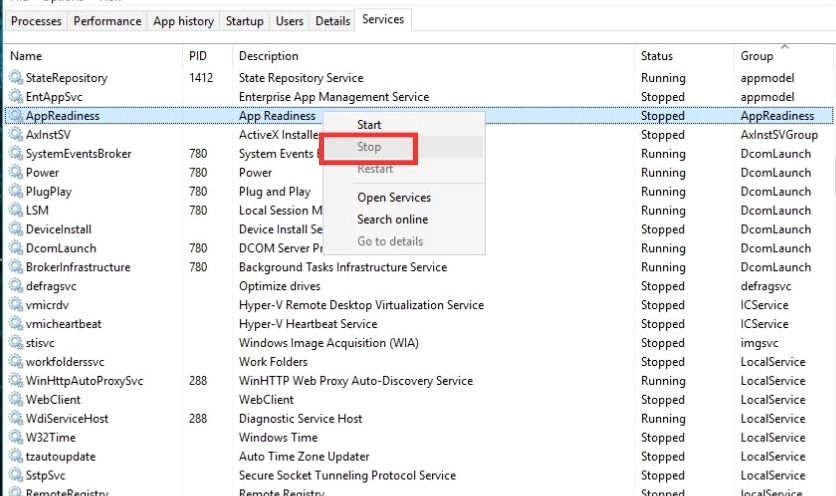The width and height of the screenshot is (836, 496).
Task: Click the stisvc service gear icon
Action: (x=16, y=342)
